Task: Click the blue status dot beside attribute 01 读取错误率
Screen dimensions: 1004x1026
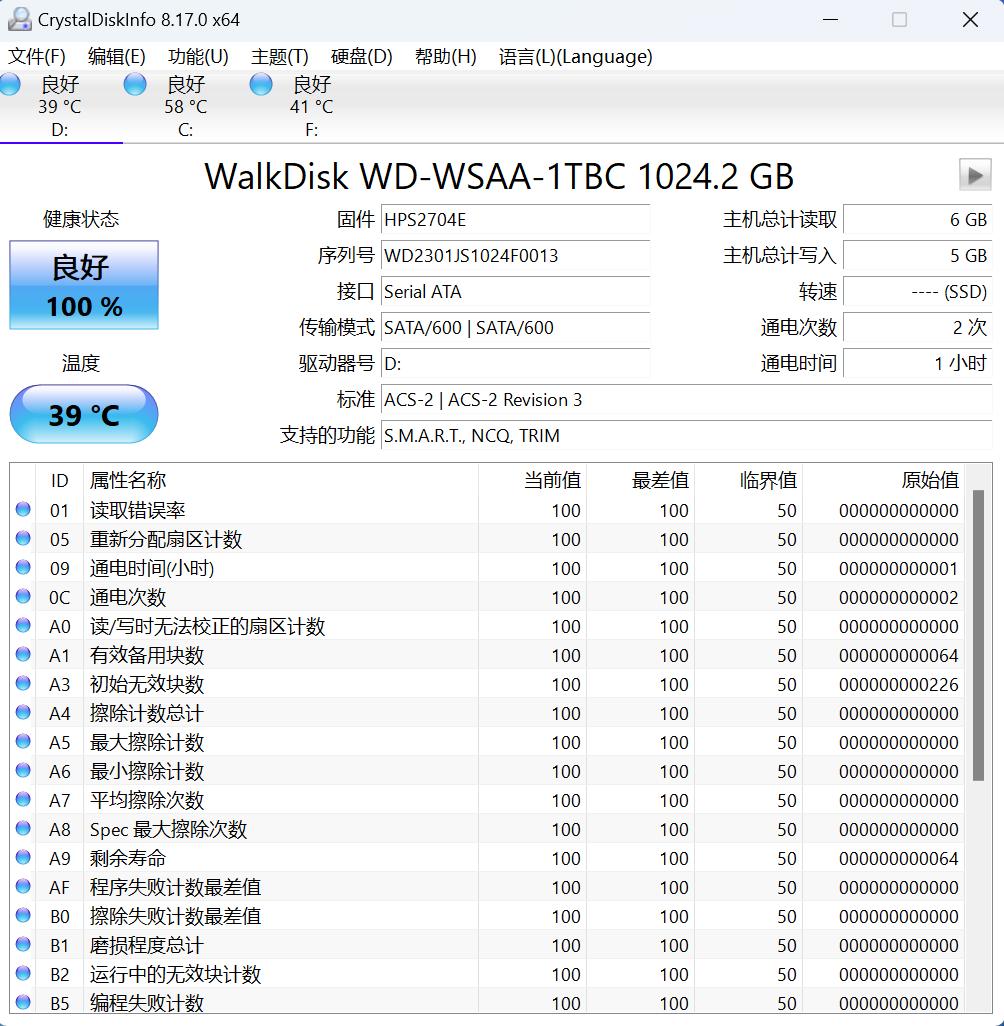Action: click(x=23, y=510)
